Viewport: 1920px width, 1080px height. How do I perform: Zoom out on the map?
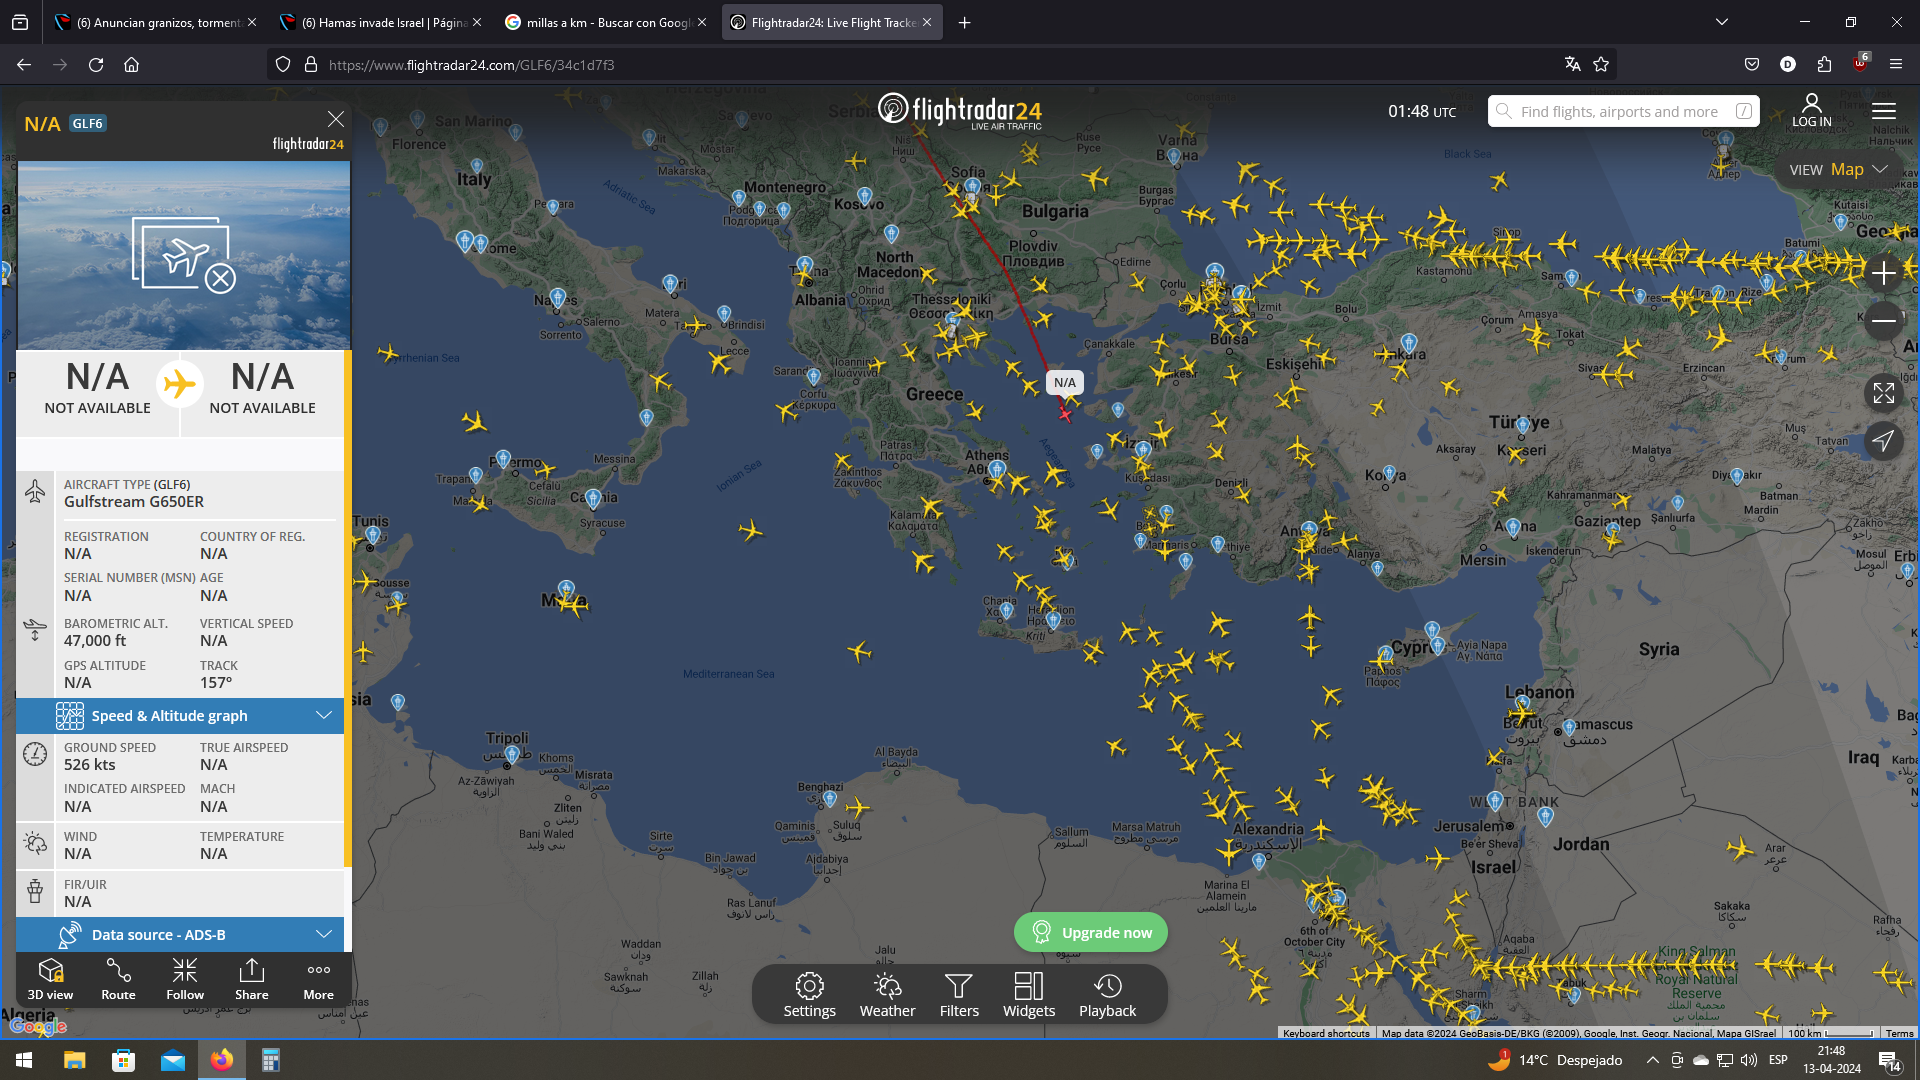[1884, 321]
